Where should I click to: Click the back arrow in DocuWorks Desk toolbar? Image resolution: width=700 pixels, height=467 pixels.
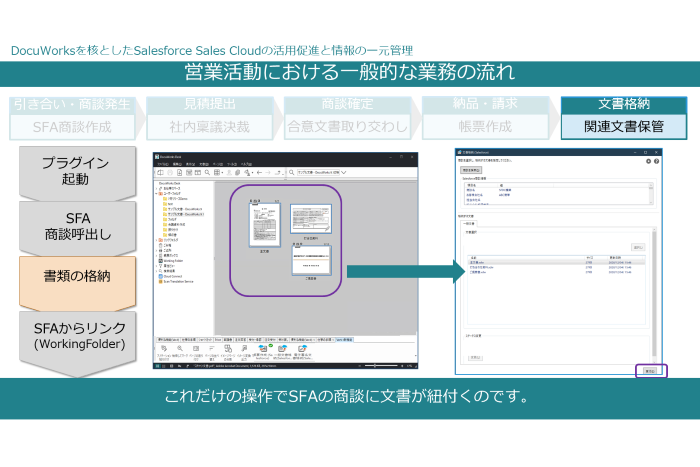tap(259, 172)
